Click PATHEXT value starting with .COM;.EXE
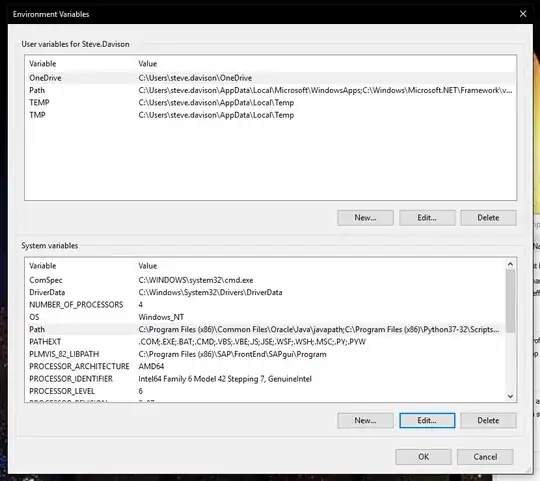Viewport: 540px width, 481px height. click(x=252, y=342)
